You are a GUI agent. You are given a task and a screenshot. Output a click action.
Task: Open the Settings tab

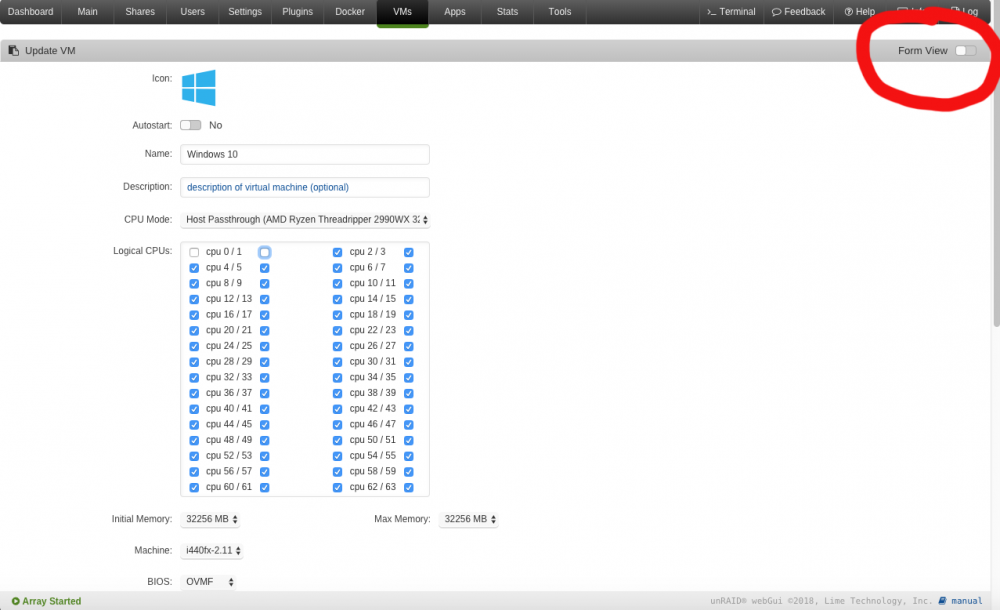click(x=245, y=11)
